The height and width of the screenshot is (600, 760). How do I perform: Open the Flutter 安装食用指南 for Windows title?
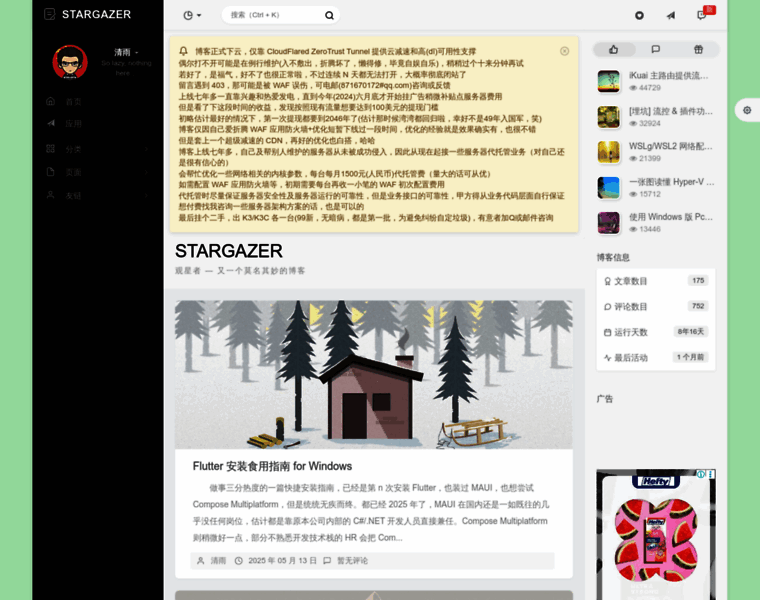272,466
